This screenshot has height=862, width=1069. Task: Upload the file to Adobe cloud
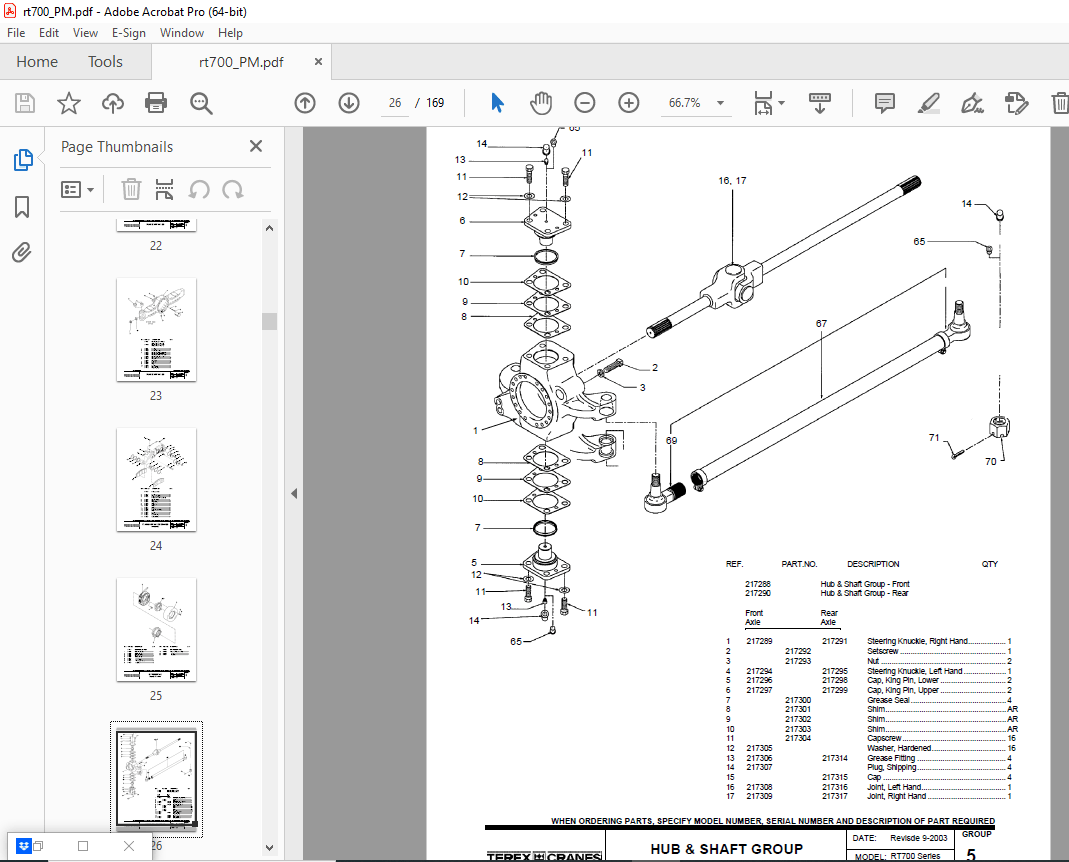point(112,102)
